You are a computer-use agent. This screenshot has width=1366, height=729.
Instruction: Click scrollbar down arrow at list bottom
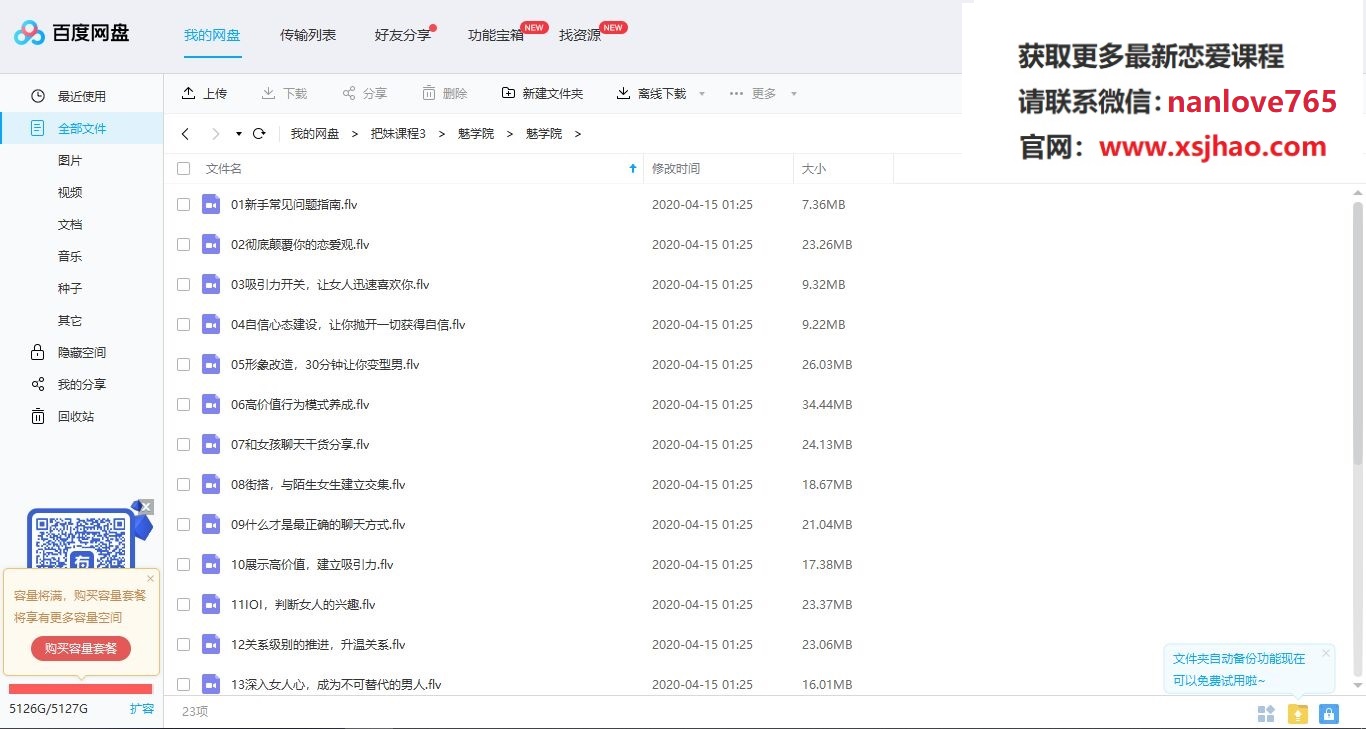(x=1357, y=686)
